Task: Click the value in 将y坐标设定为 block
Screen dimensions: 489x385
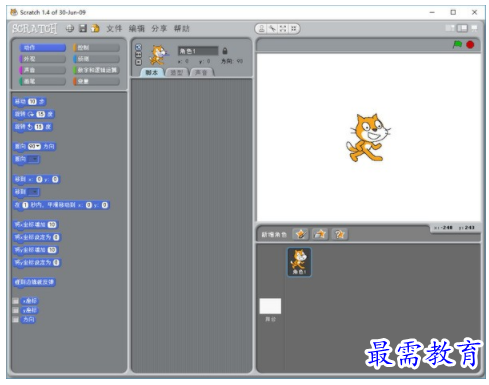Action: pyautogui.click(x=56, y=263)
